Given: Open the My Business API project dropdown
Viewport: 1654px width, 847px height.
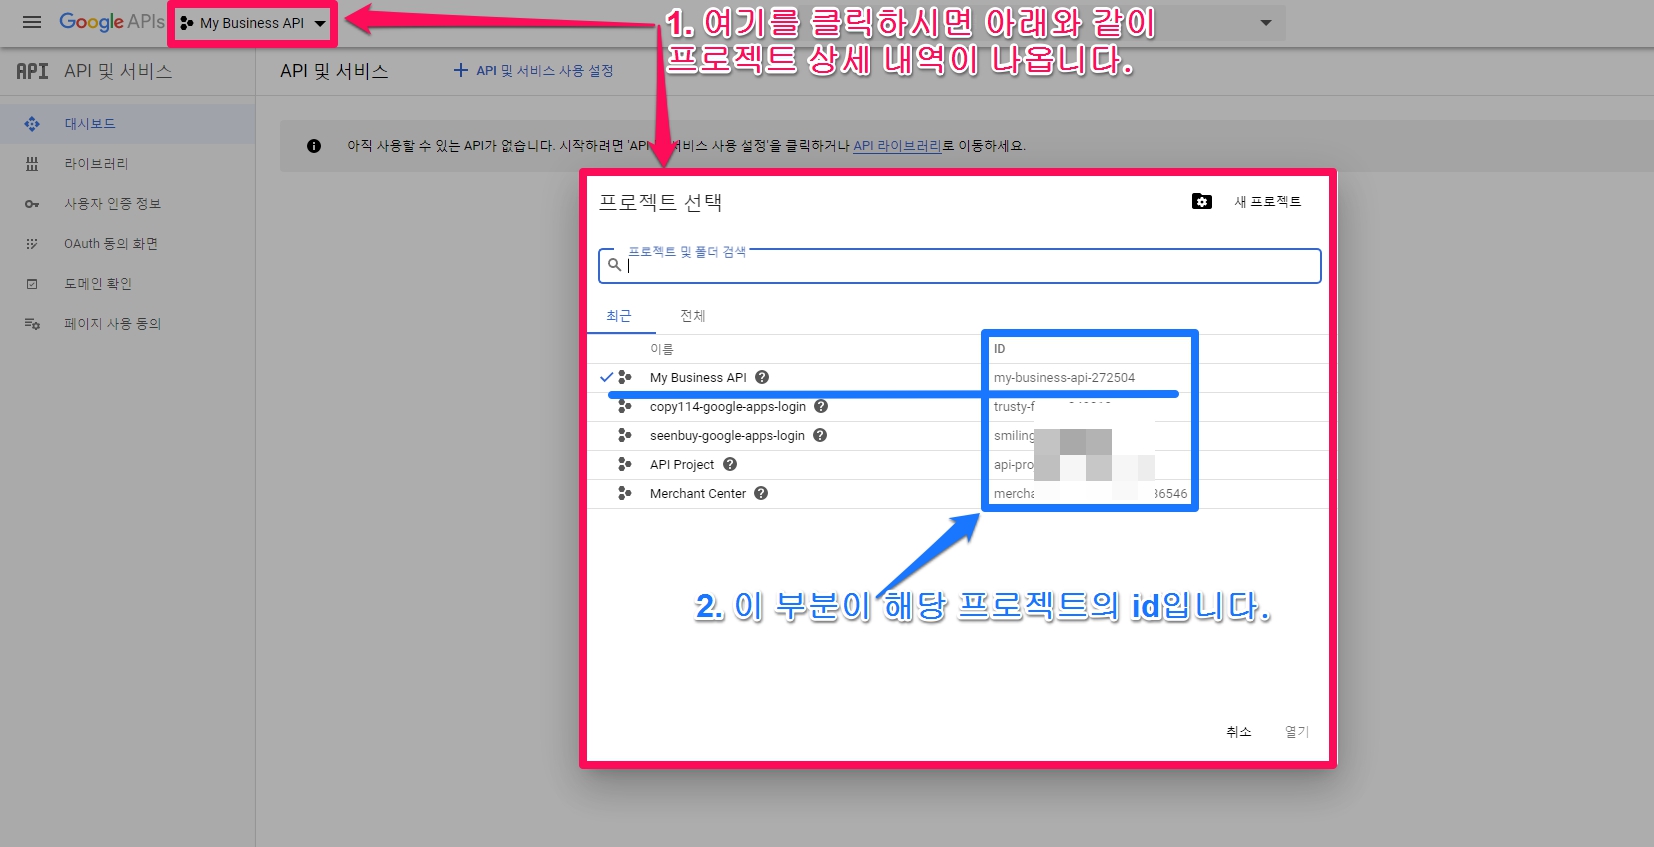Looking at the screenshot, I should 253,23.
